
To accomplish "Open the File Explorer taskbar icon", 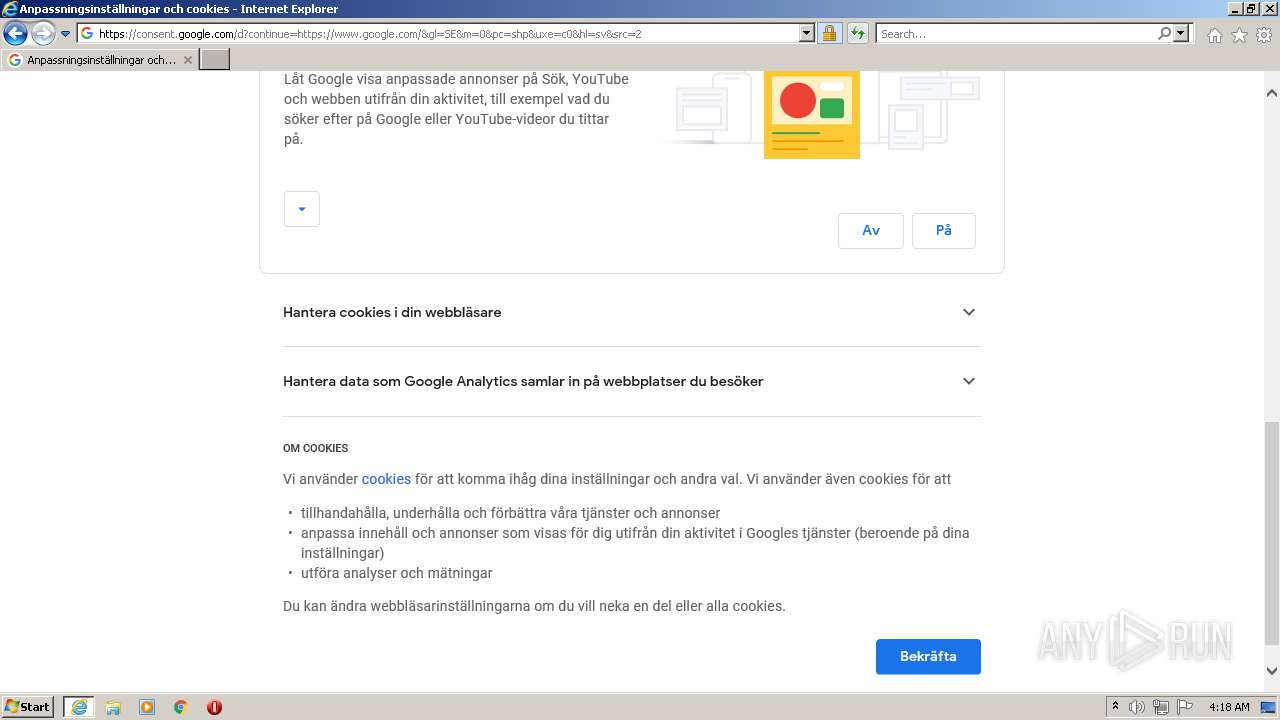I will pyautogui.click(x=113, y=707).
